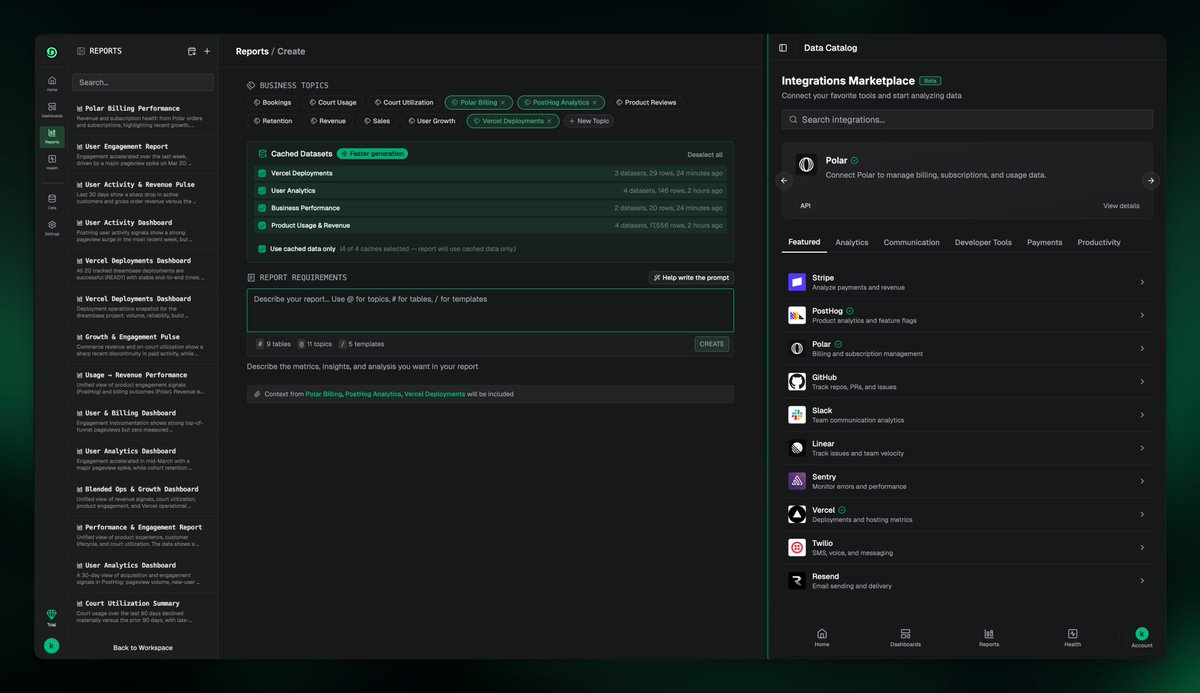
Task: Add a new report with the plus icon
Action: point(207,51)
